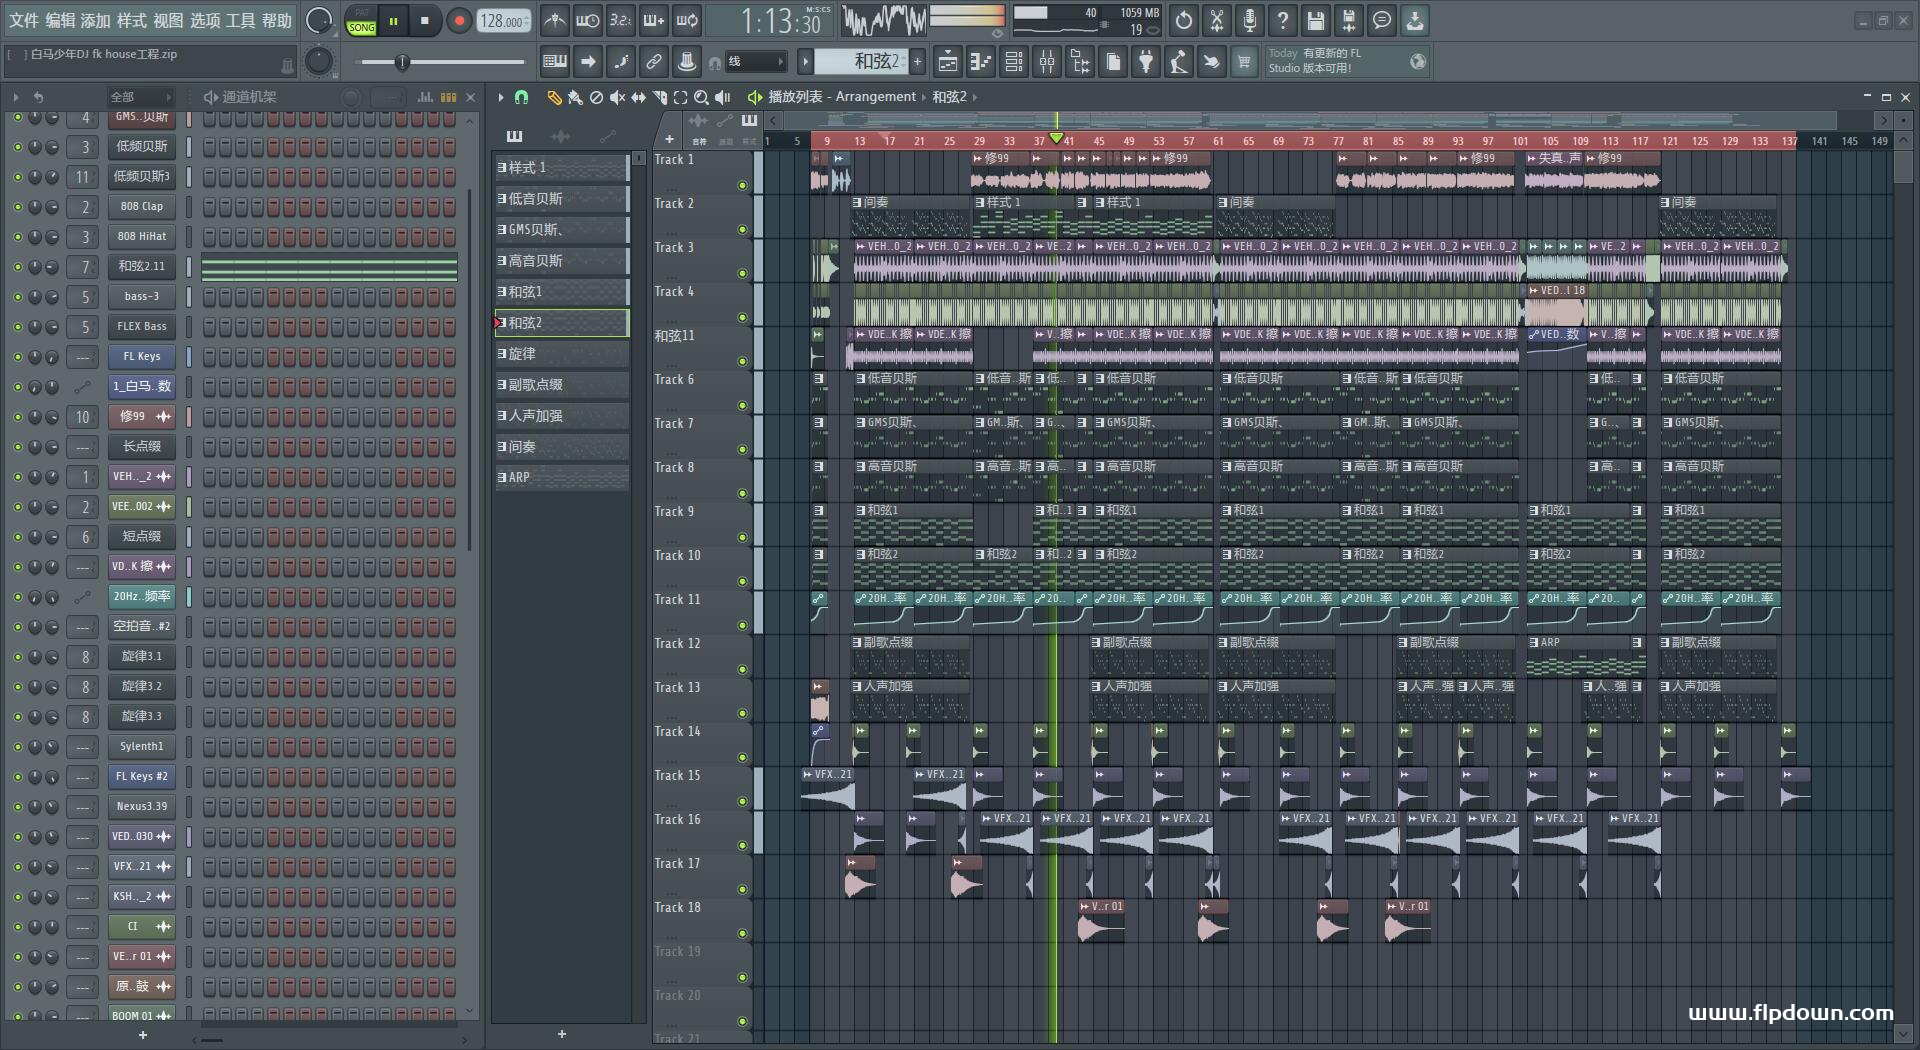Viewport: 1920px width, 1050px height.
Task: Mute Track 1 using its green dot
Action: point(742,185)
